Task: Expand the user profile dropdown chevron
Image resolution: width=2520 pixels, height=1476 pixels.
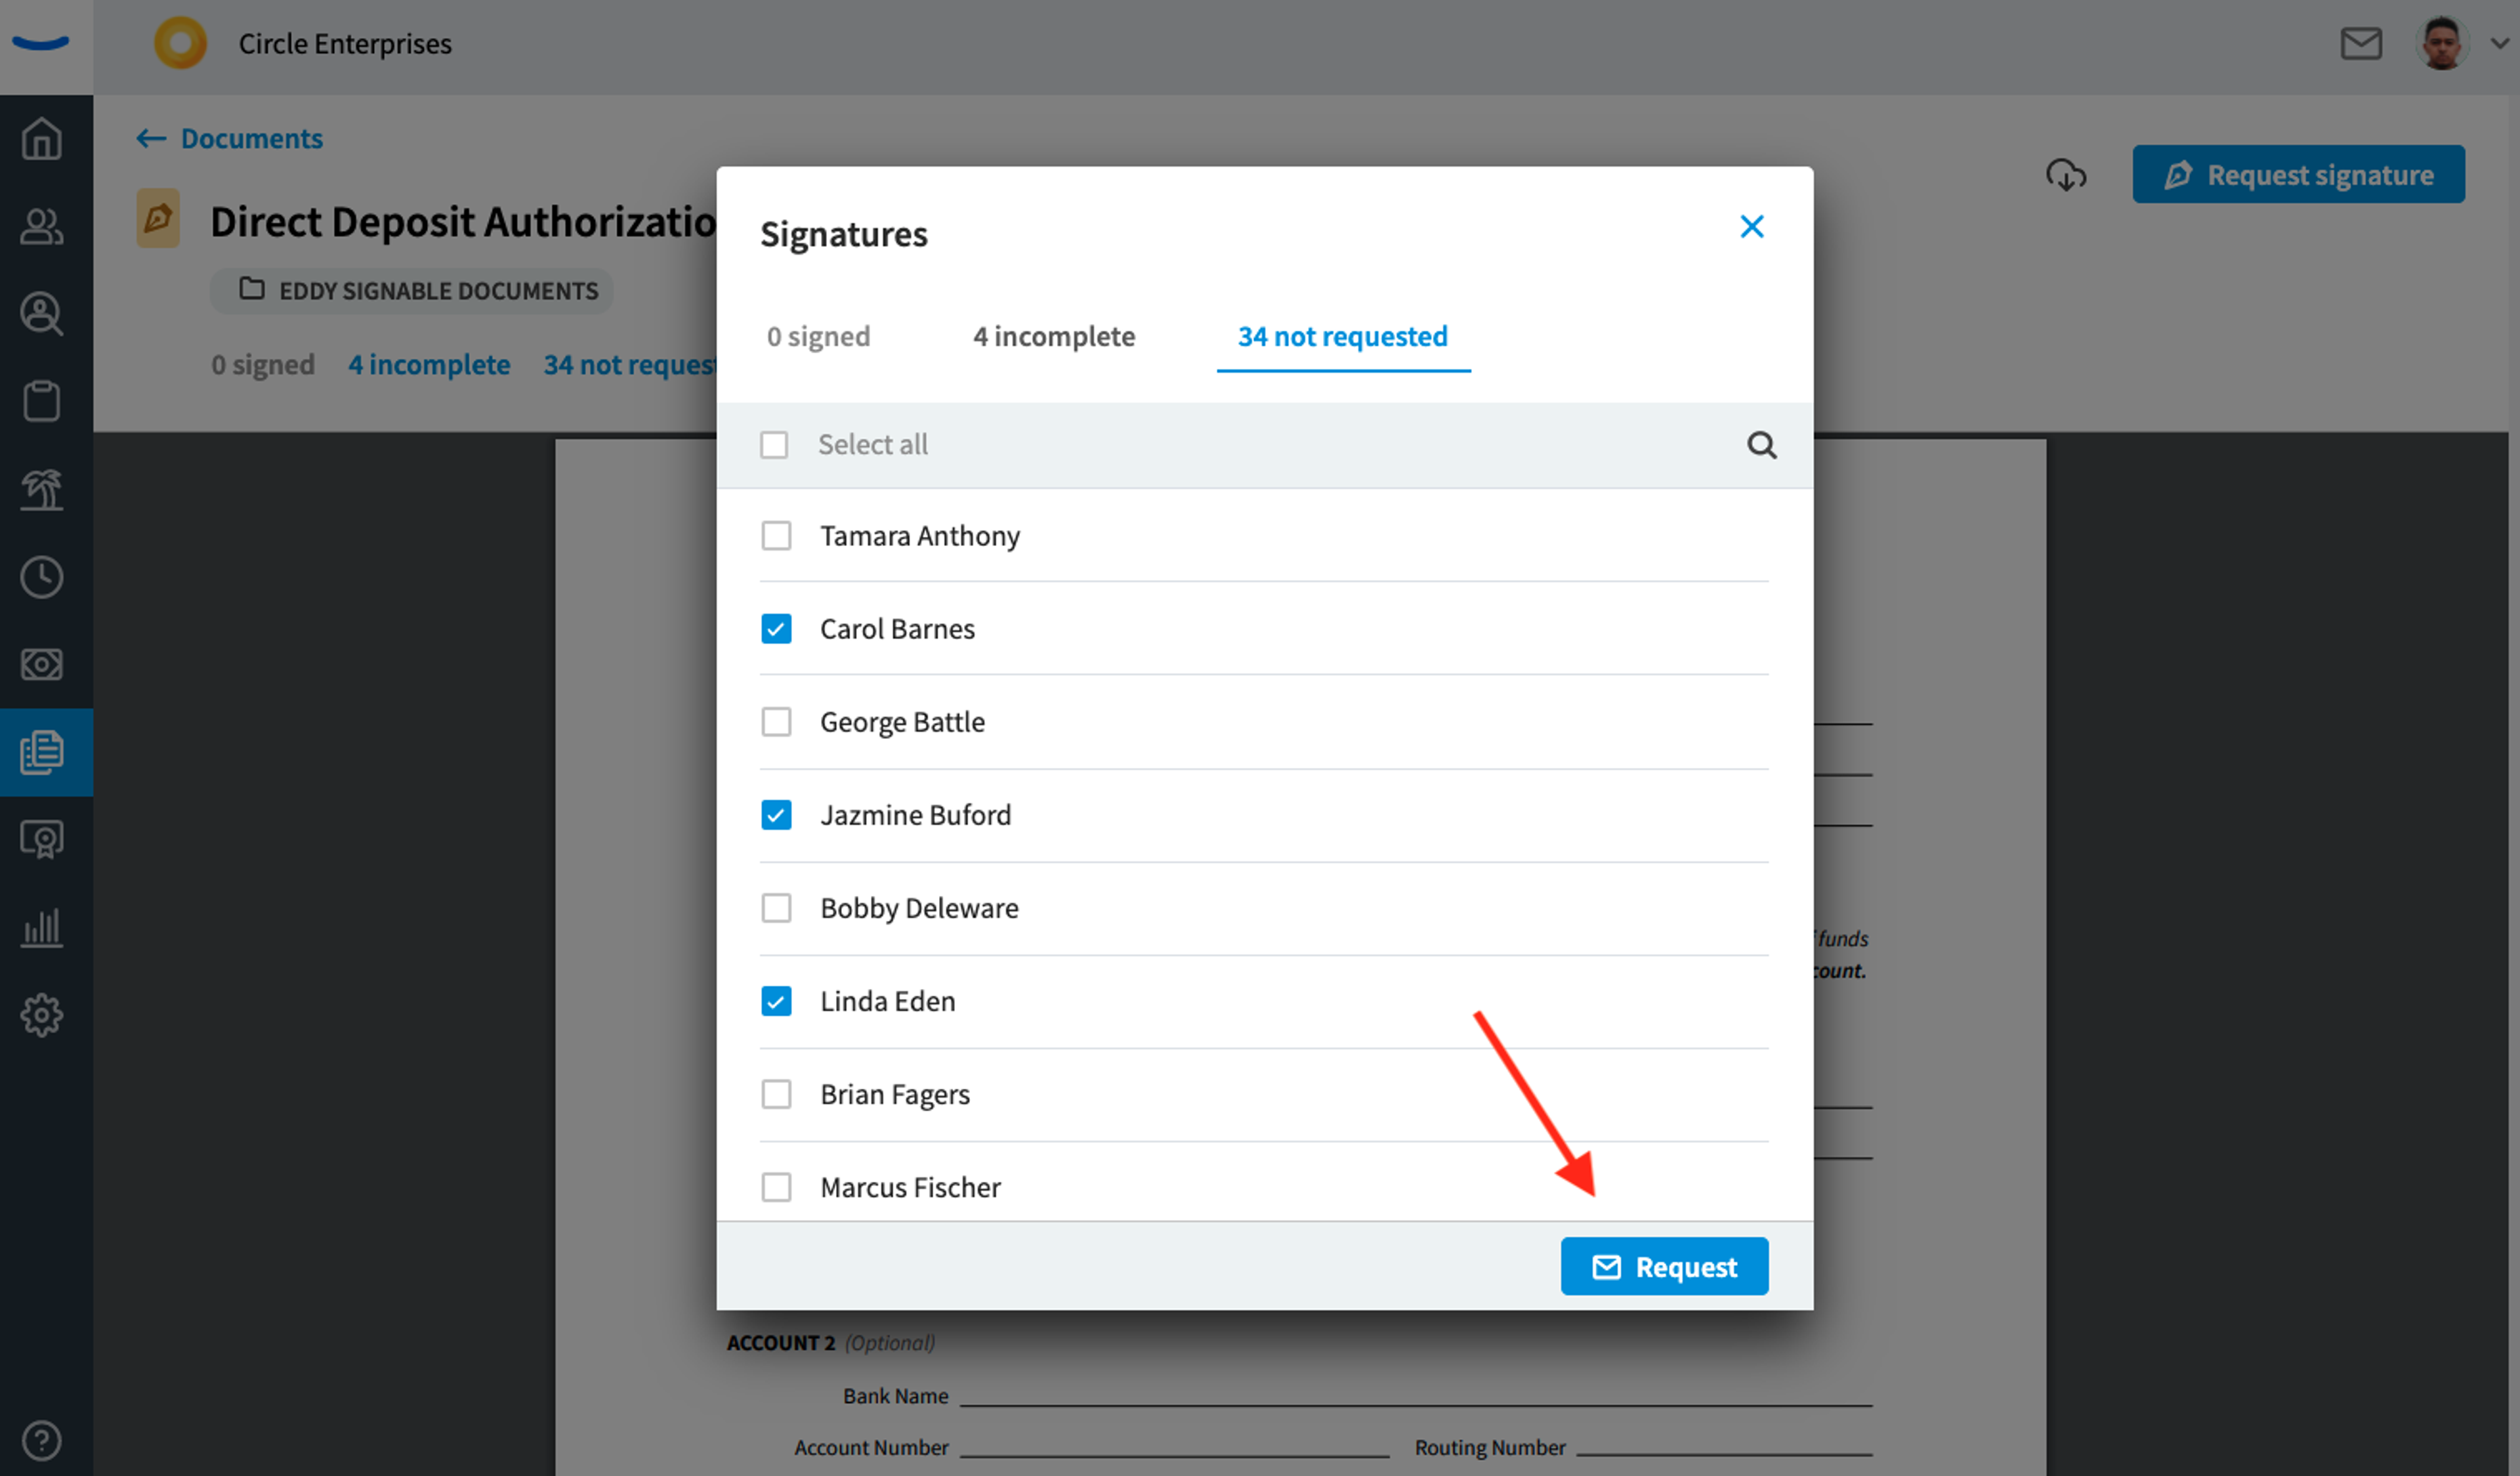Action: click(x=2499, y=44)
